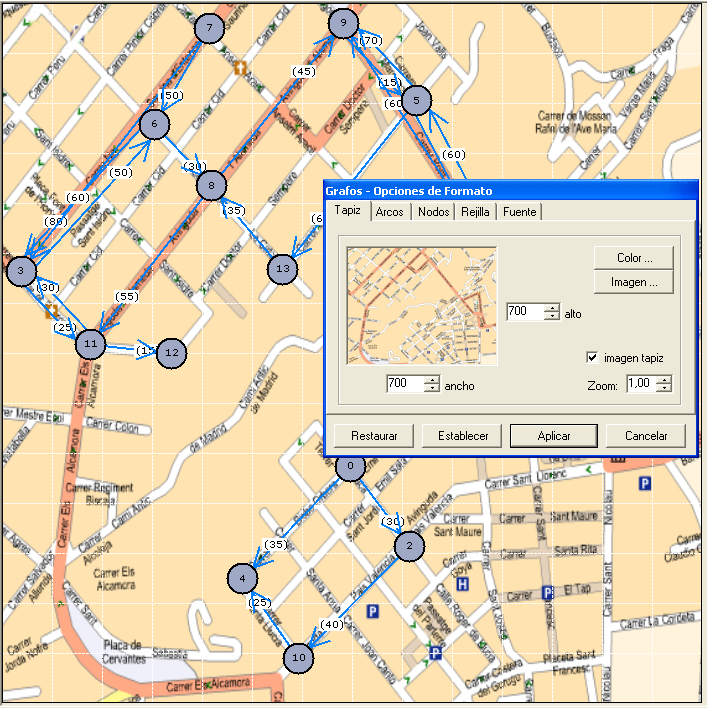707x708 pixels.
Task: Switch to the Fuente tab
Action: click(519, 212)
